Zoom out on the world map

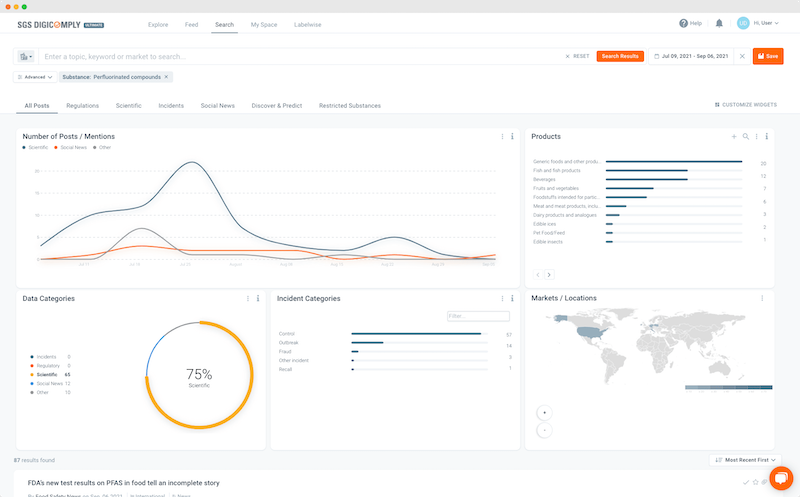pyautogui.click(x=544, y=430)
